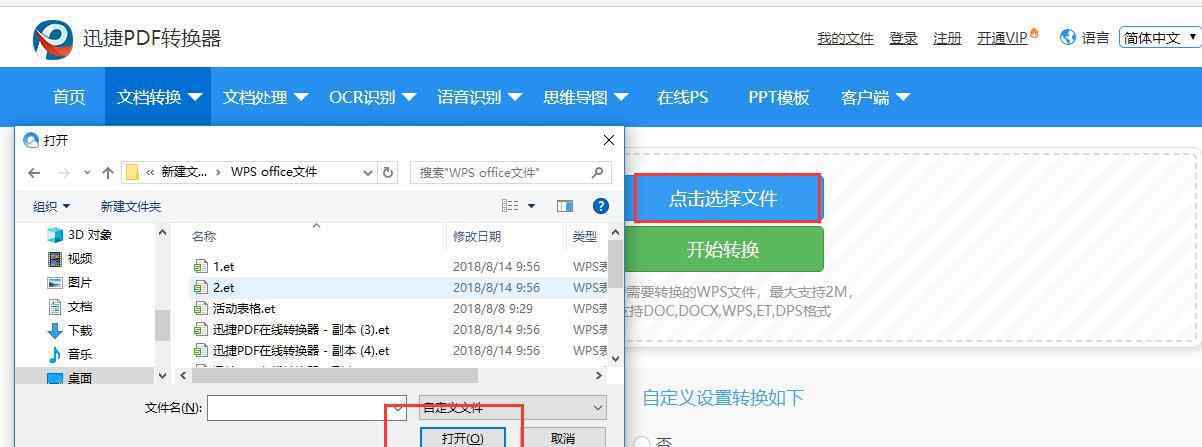Viewport: 1202px width, 447px height.
Task: Click the 注册 link
Action: click(x=947, y=38)
